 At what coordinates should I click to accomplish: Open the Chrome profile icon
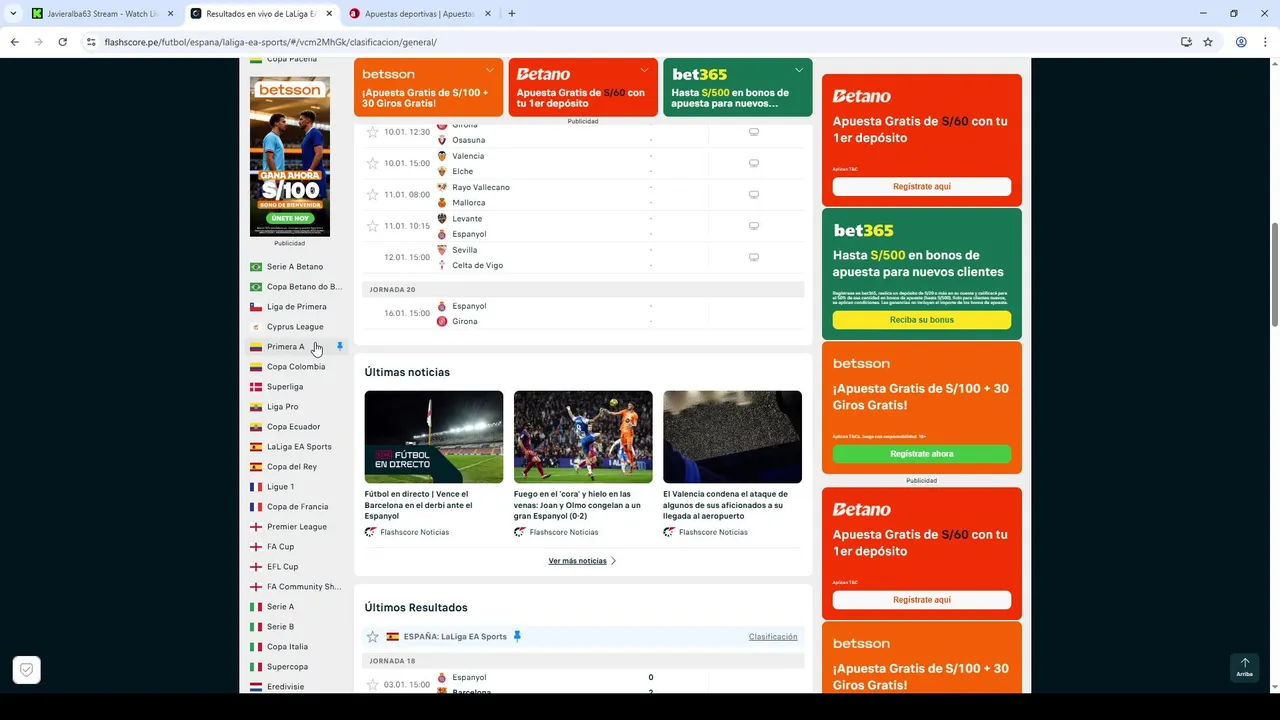coord(1241,42)
